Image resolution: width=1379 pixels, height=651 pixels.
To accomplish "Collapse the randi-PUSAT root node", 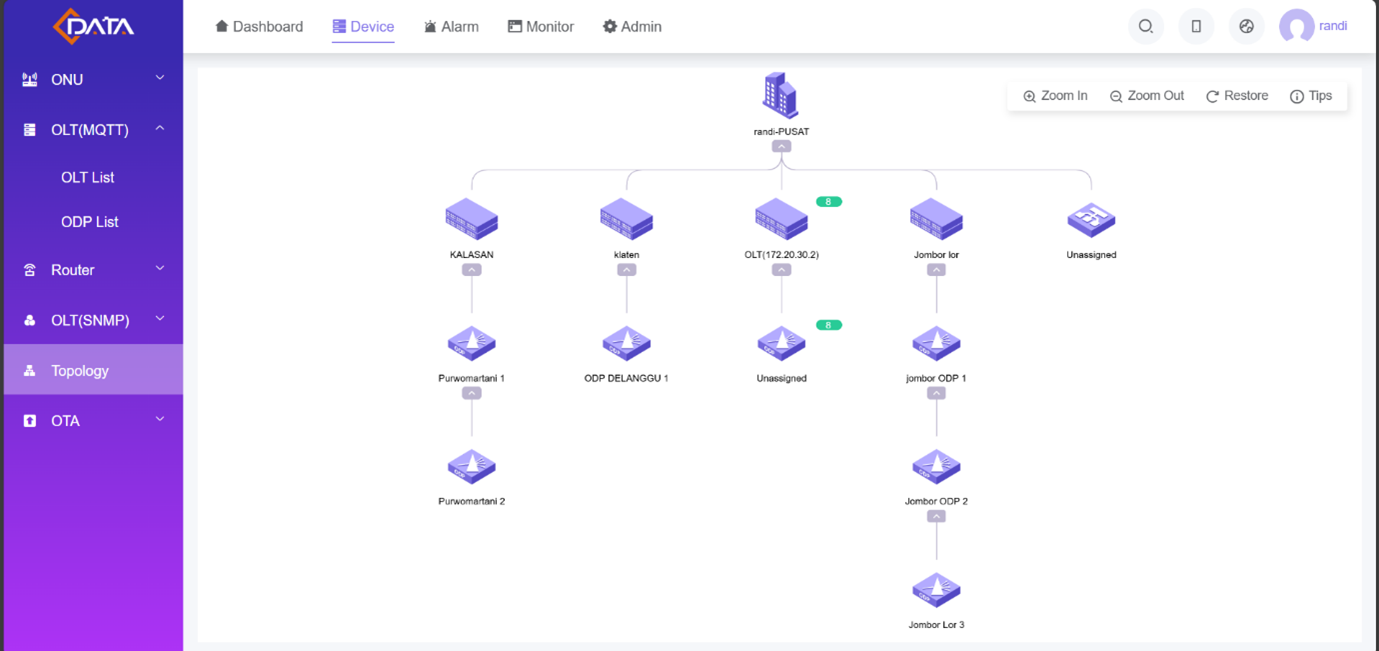I will 781,146.
